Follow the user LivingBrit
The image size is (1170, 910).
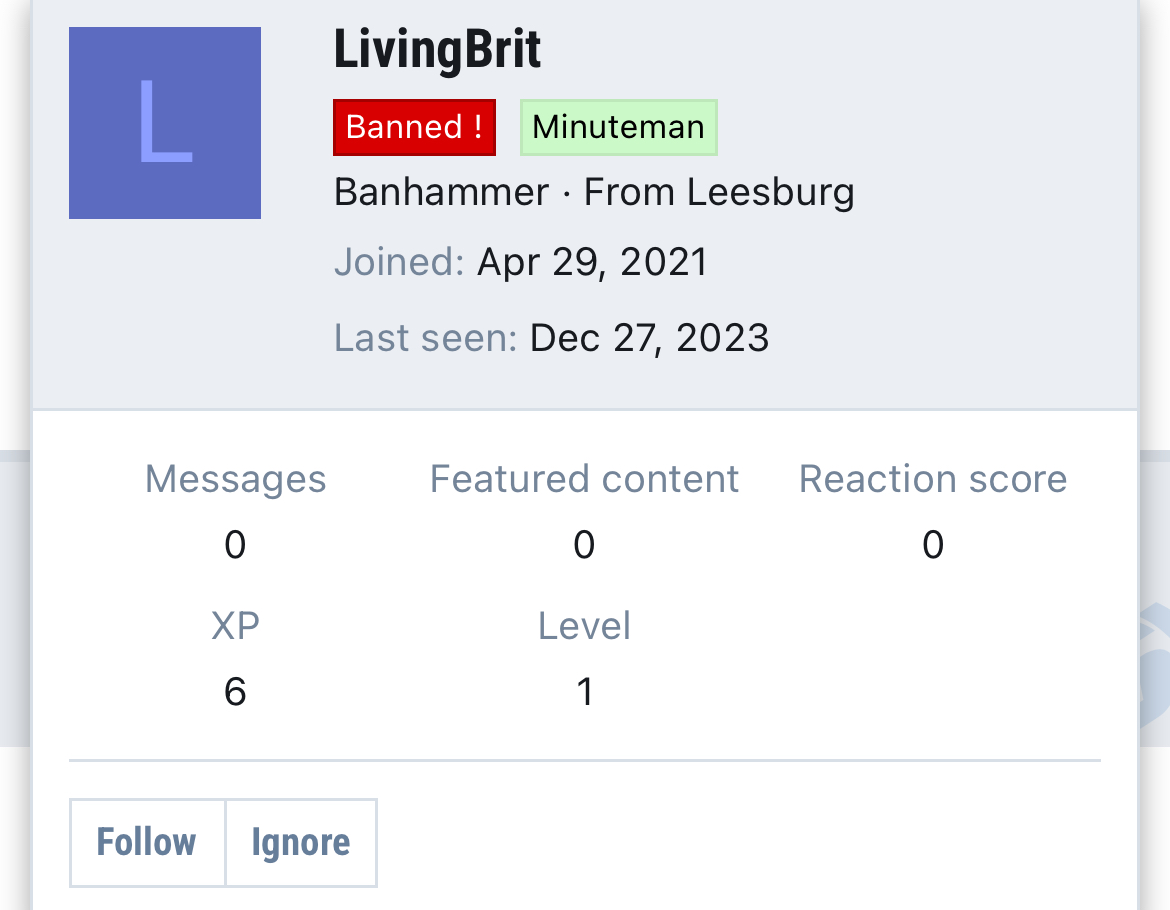click(x=147, y=842)
